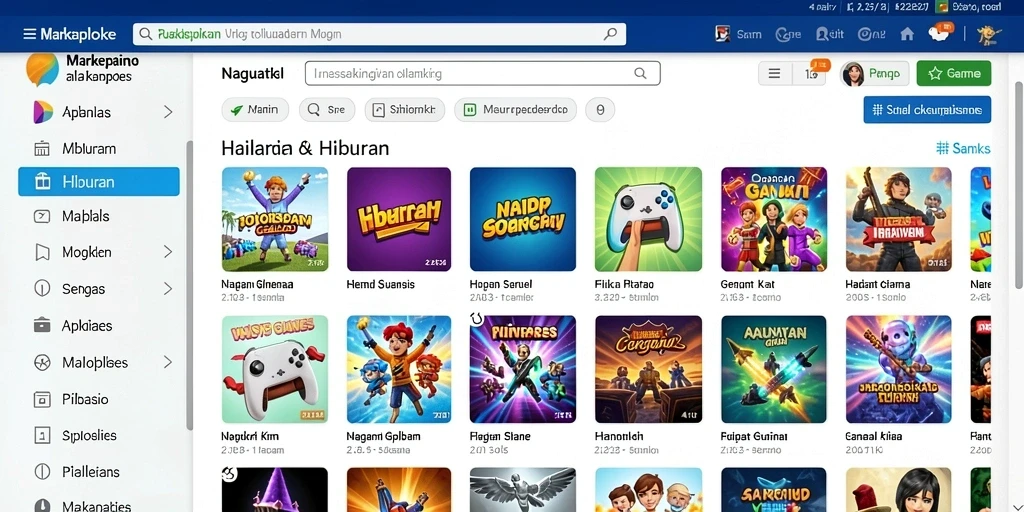Screen dimensions: 1024x512
Task: Expand the Mogklen sidebar chevron
Action: point(168,252)
